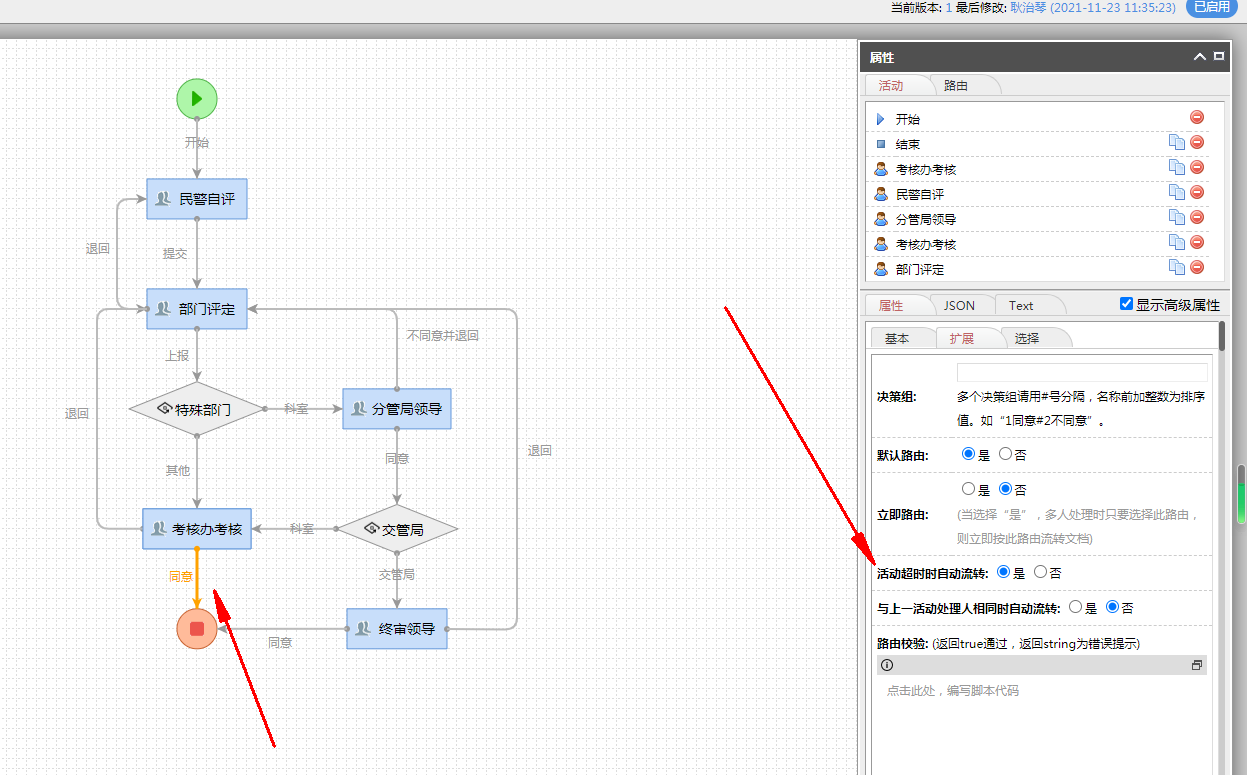Screen dimensions: 1247x775
Task: Set 活动超时时自动流转 to 否
Action: point(1040,572)
